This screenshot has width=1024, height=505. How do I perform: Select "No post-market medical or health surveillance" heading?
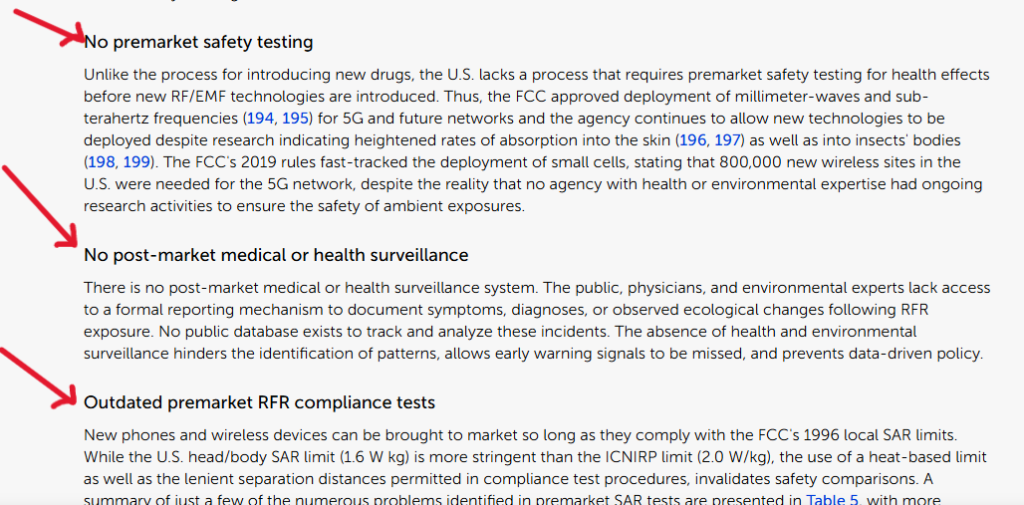276,255
